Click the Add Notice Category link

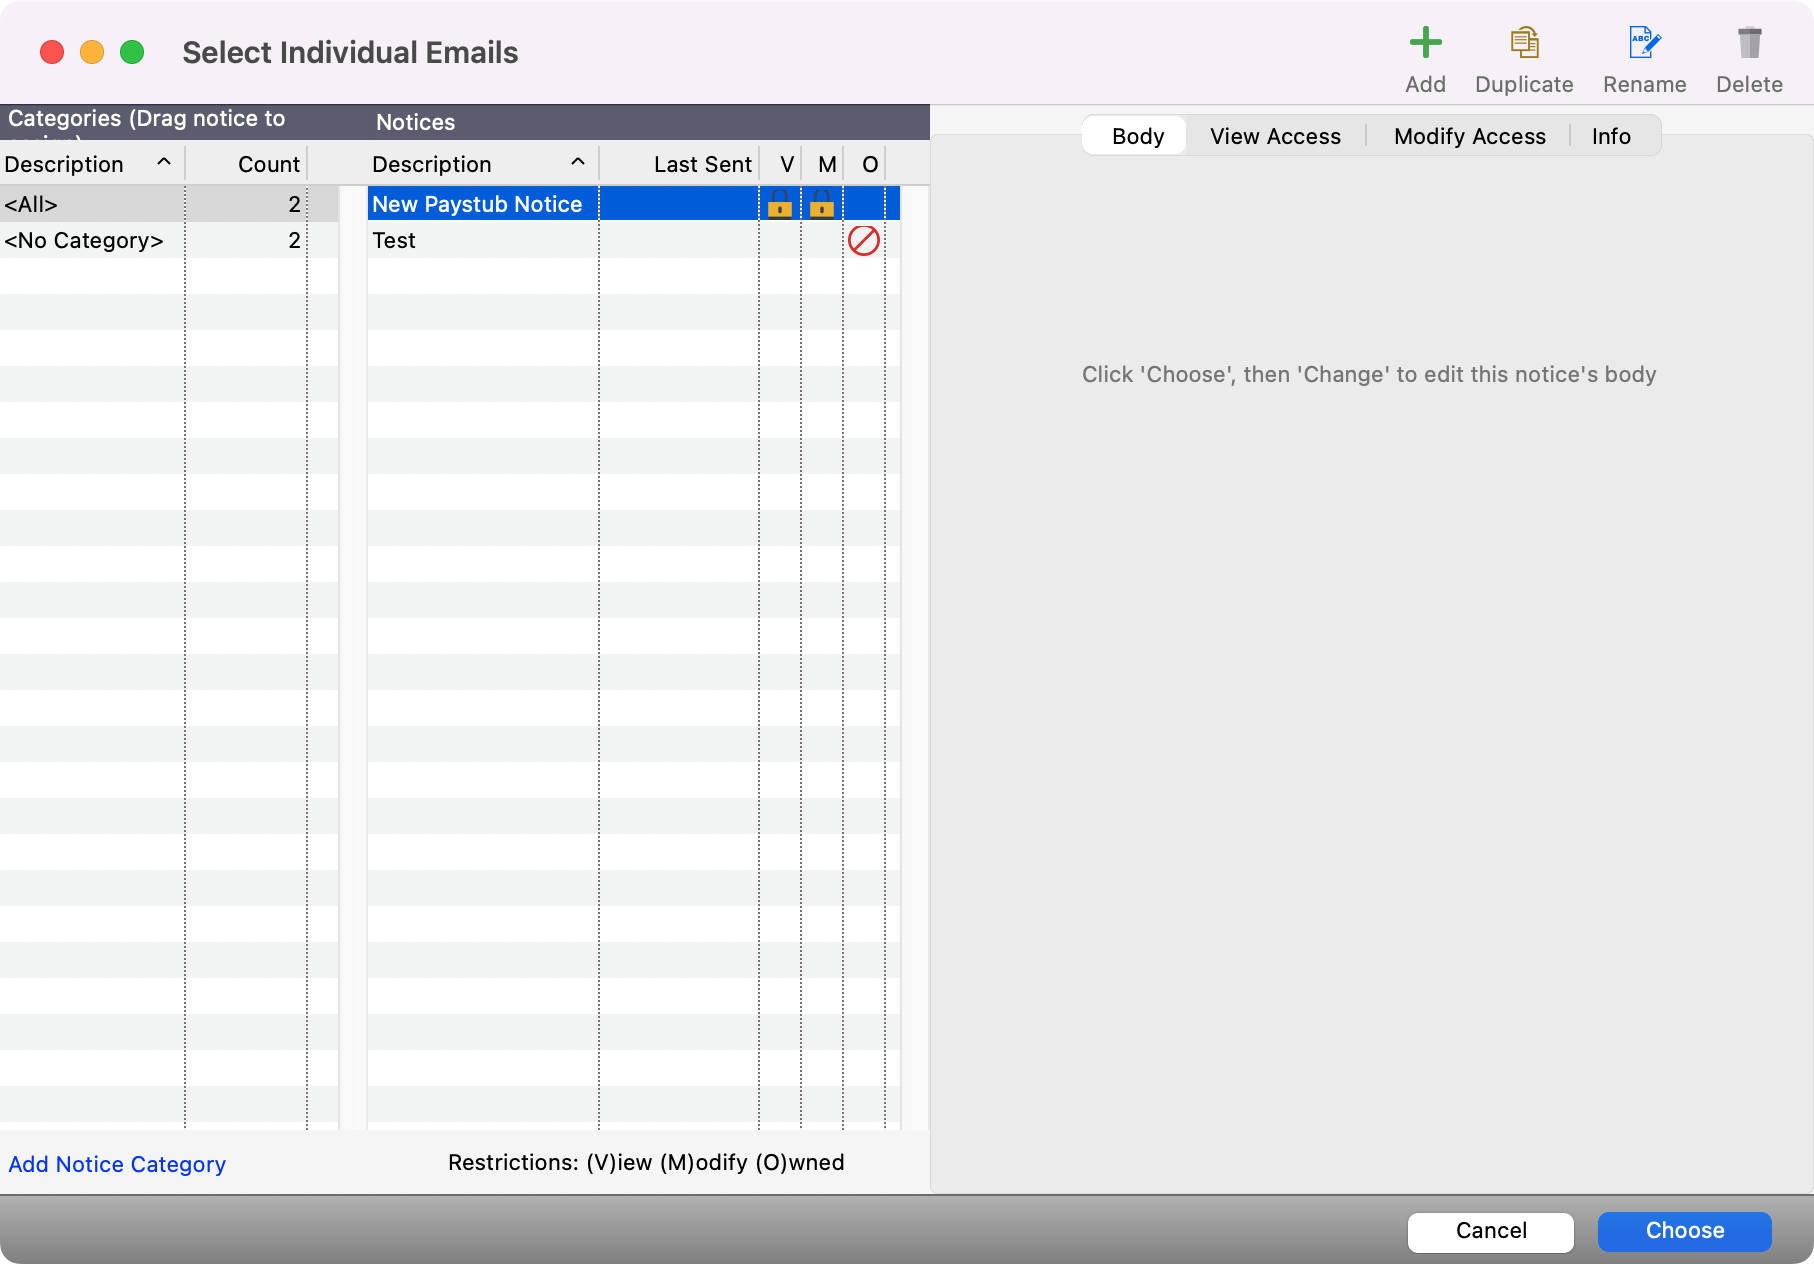(x=117, y=1164)
